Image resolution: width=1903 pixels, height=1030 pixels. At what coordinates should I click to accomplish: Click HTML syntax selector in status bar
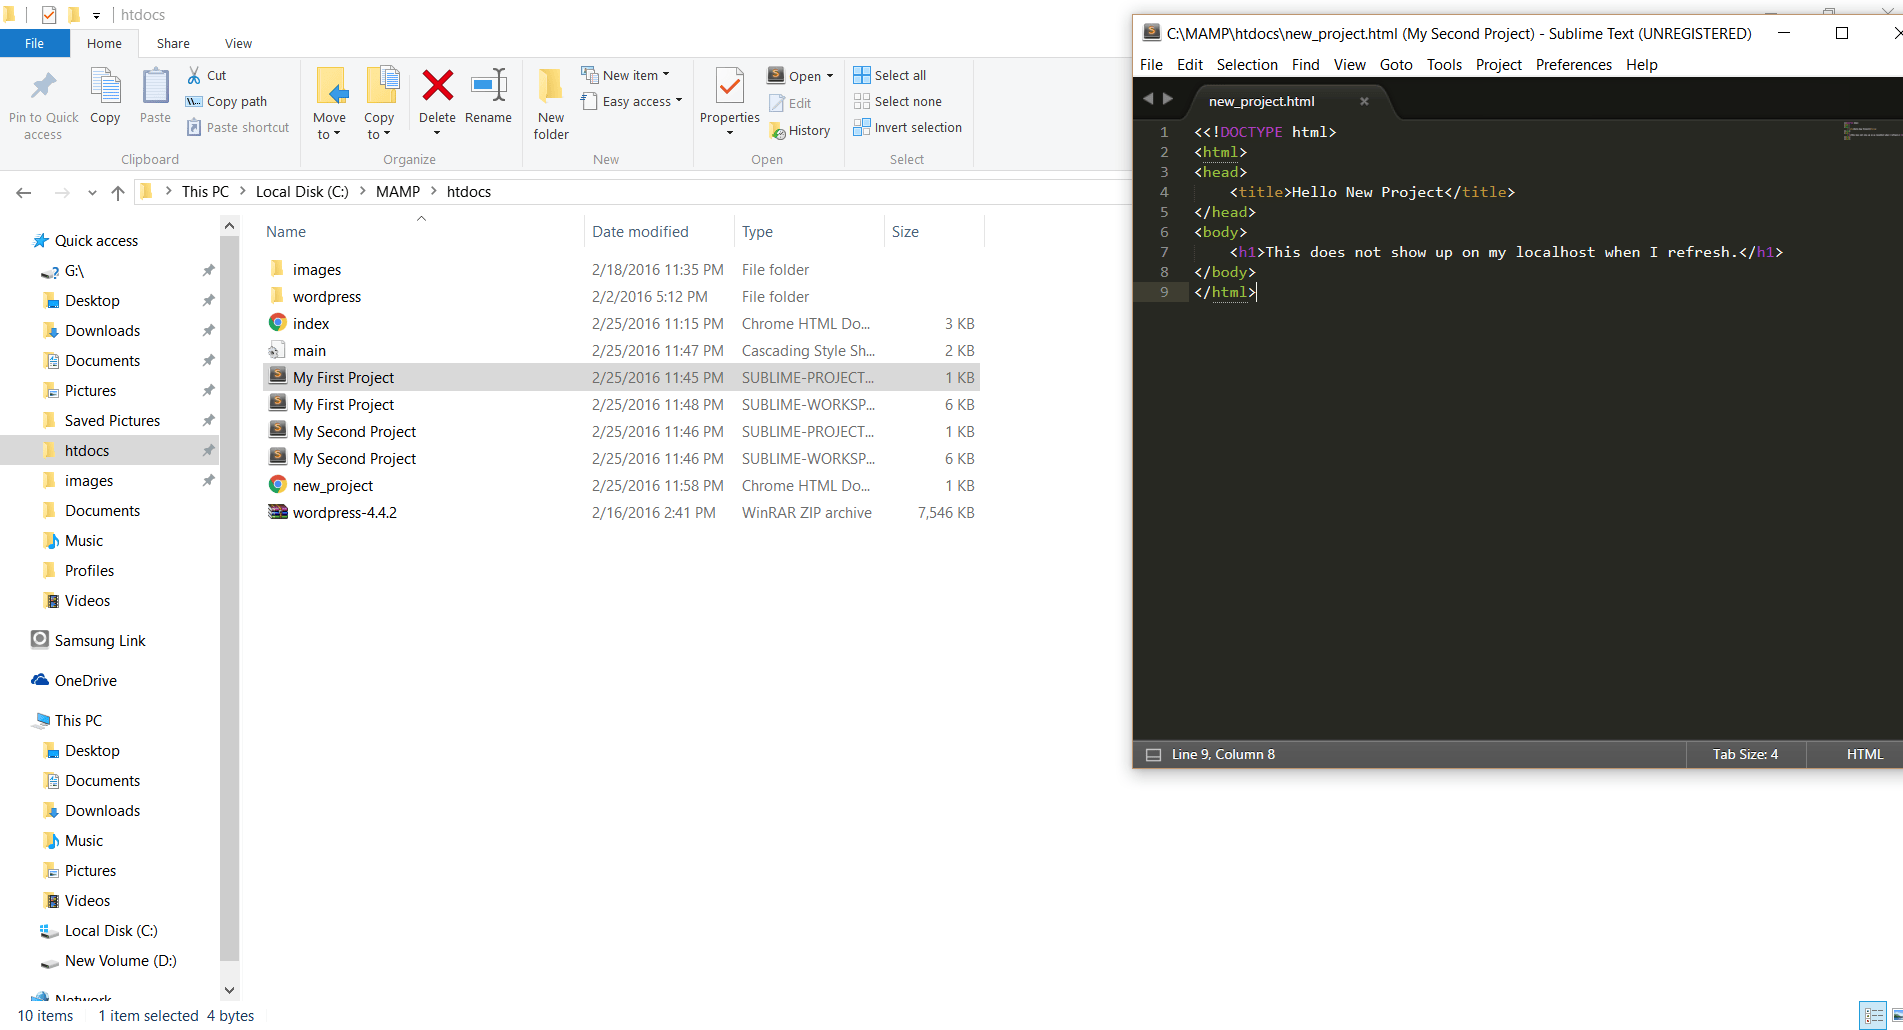pos(1864,754)
